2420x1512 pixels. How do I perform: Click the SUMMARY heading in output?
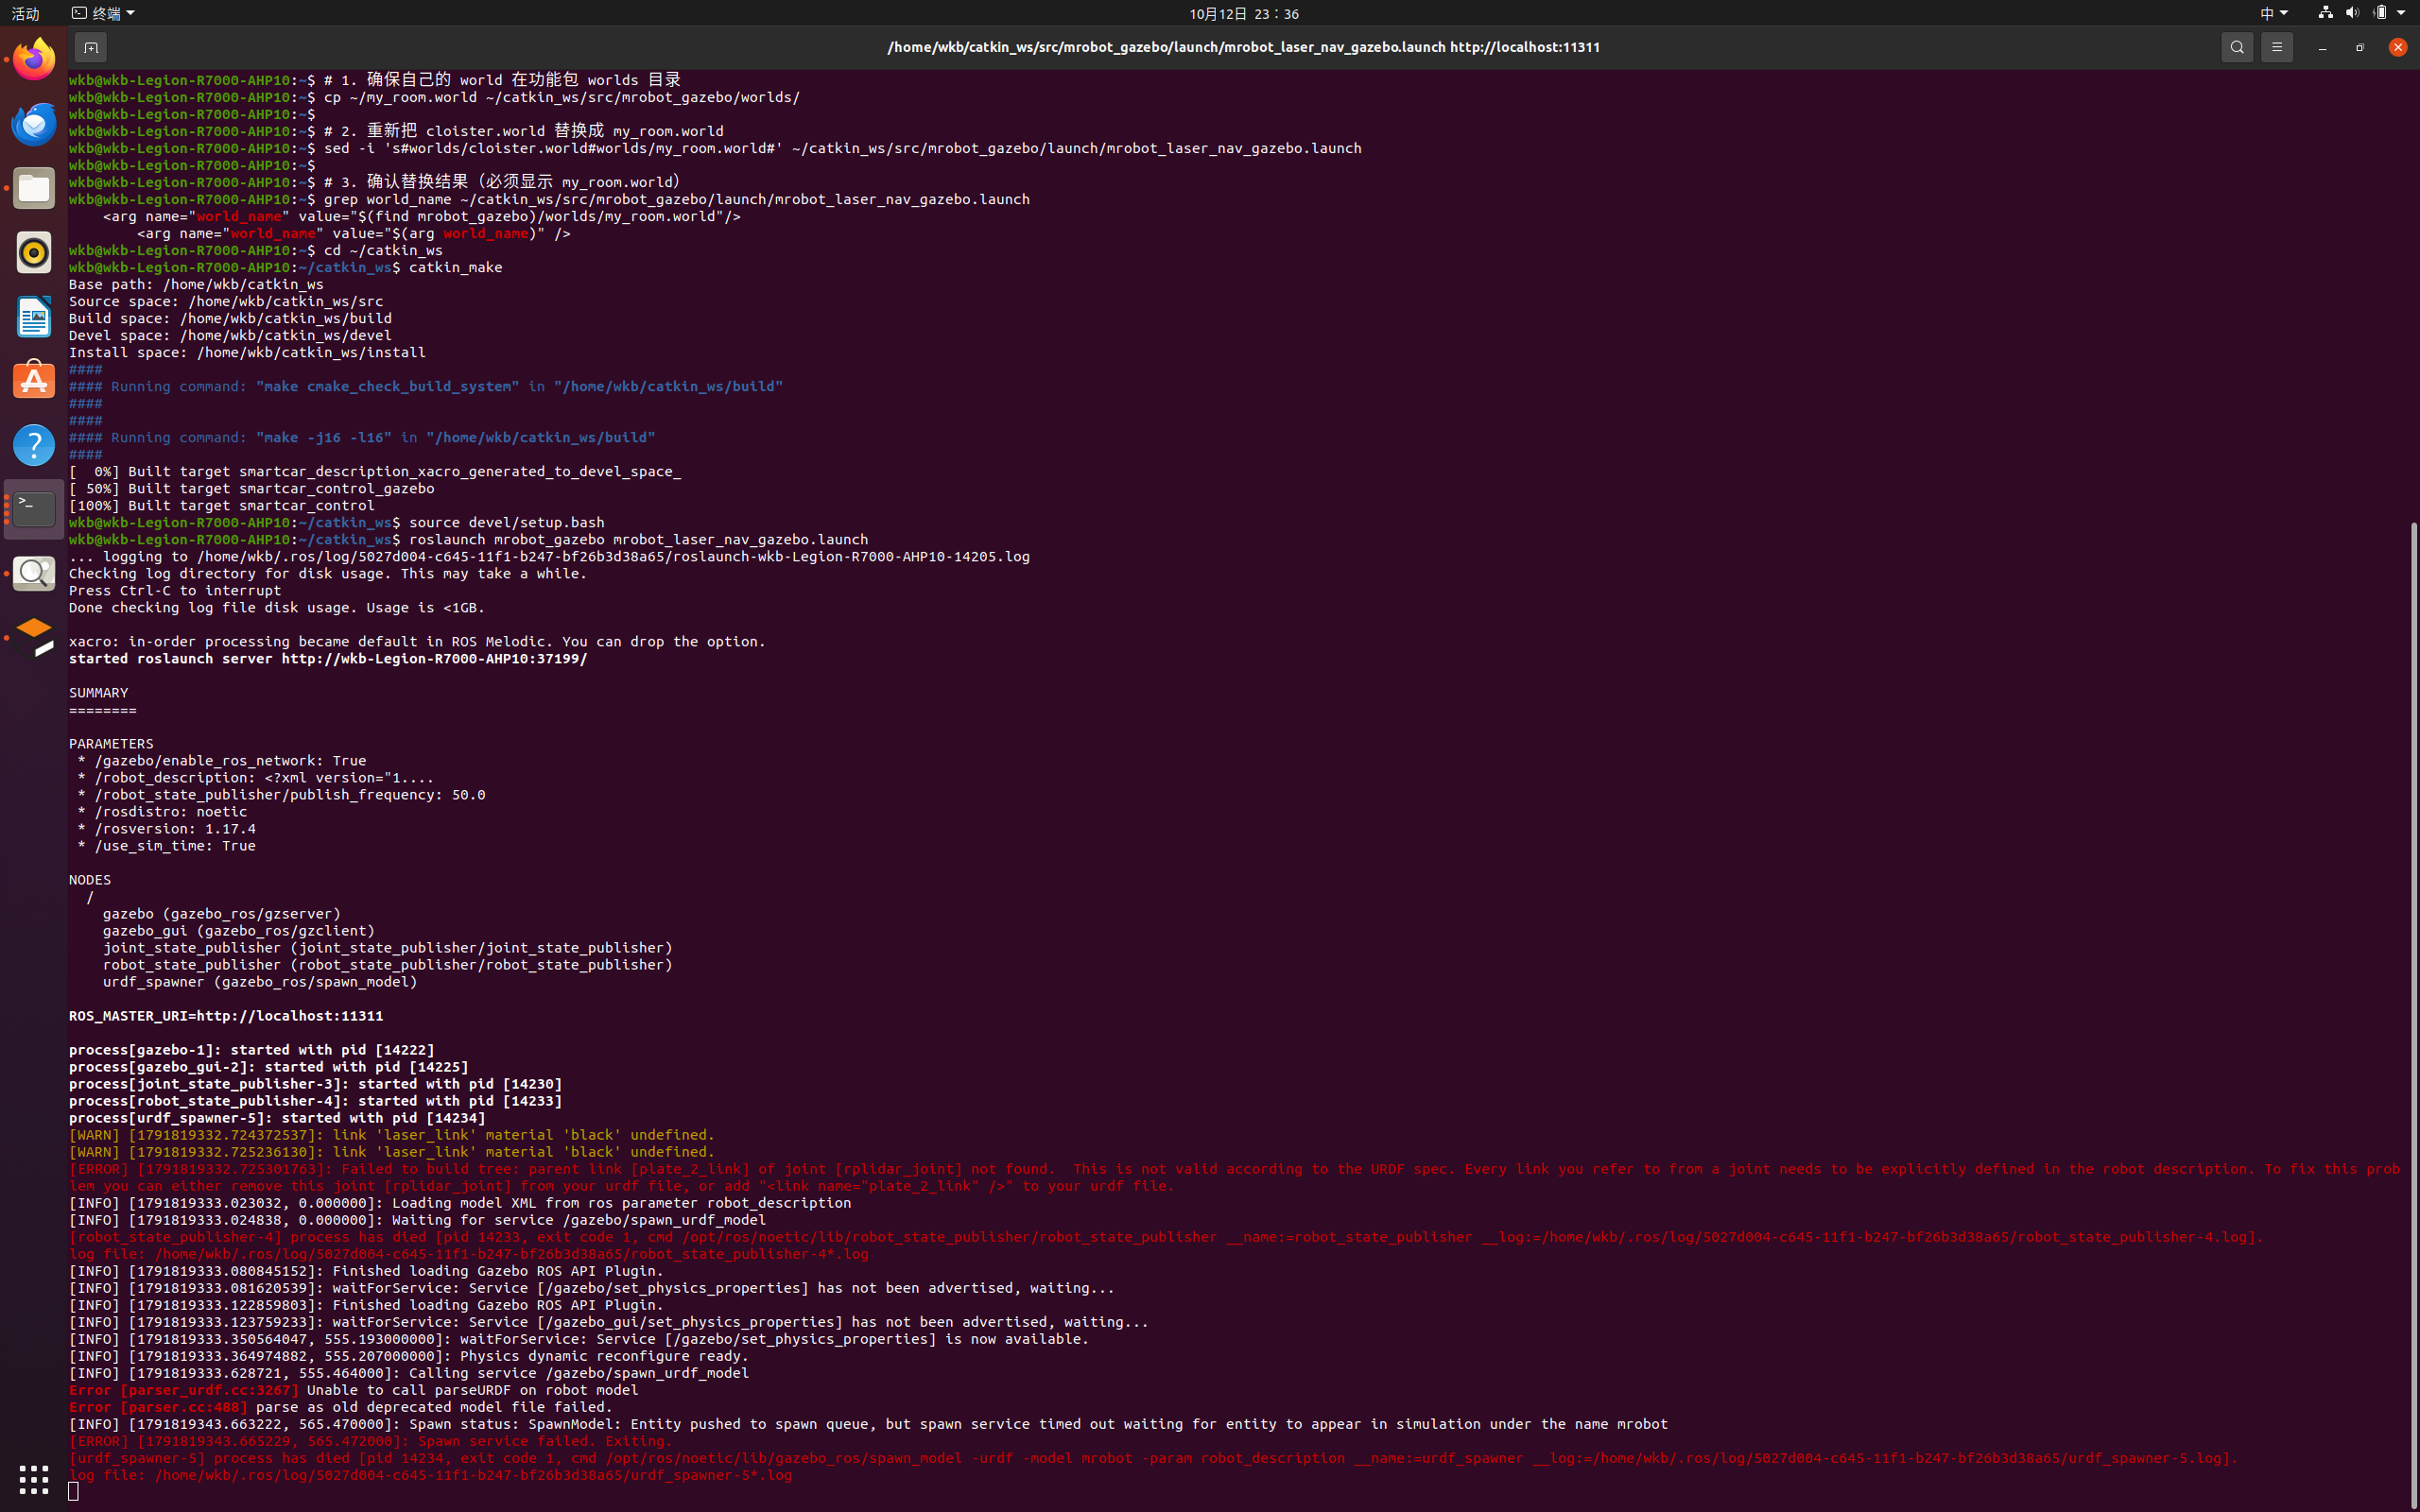(98, 693)
